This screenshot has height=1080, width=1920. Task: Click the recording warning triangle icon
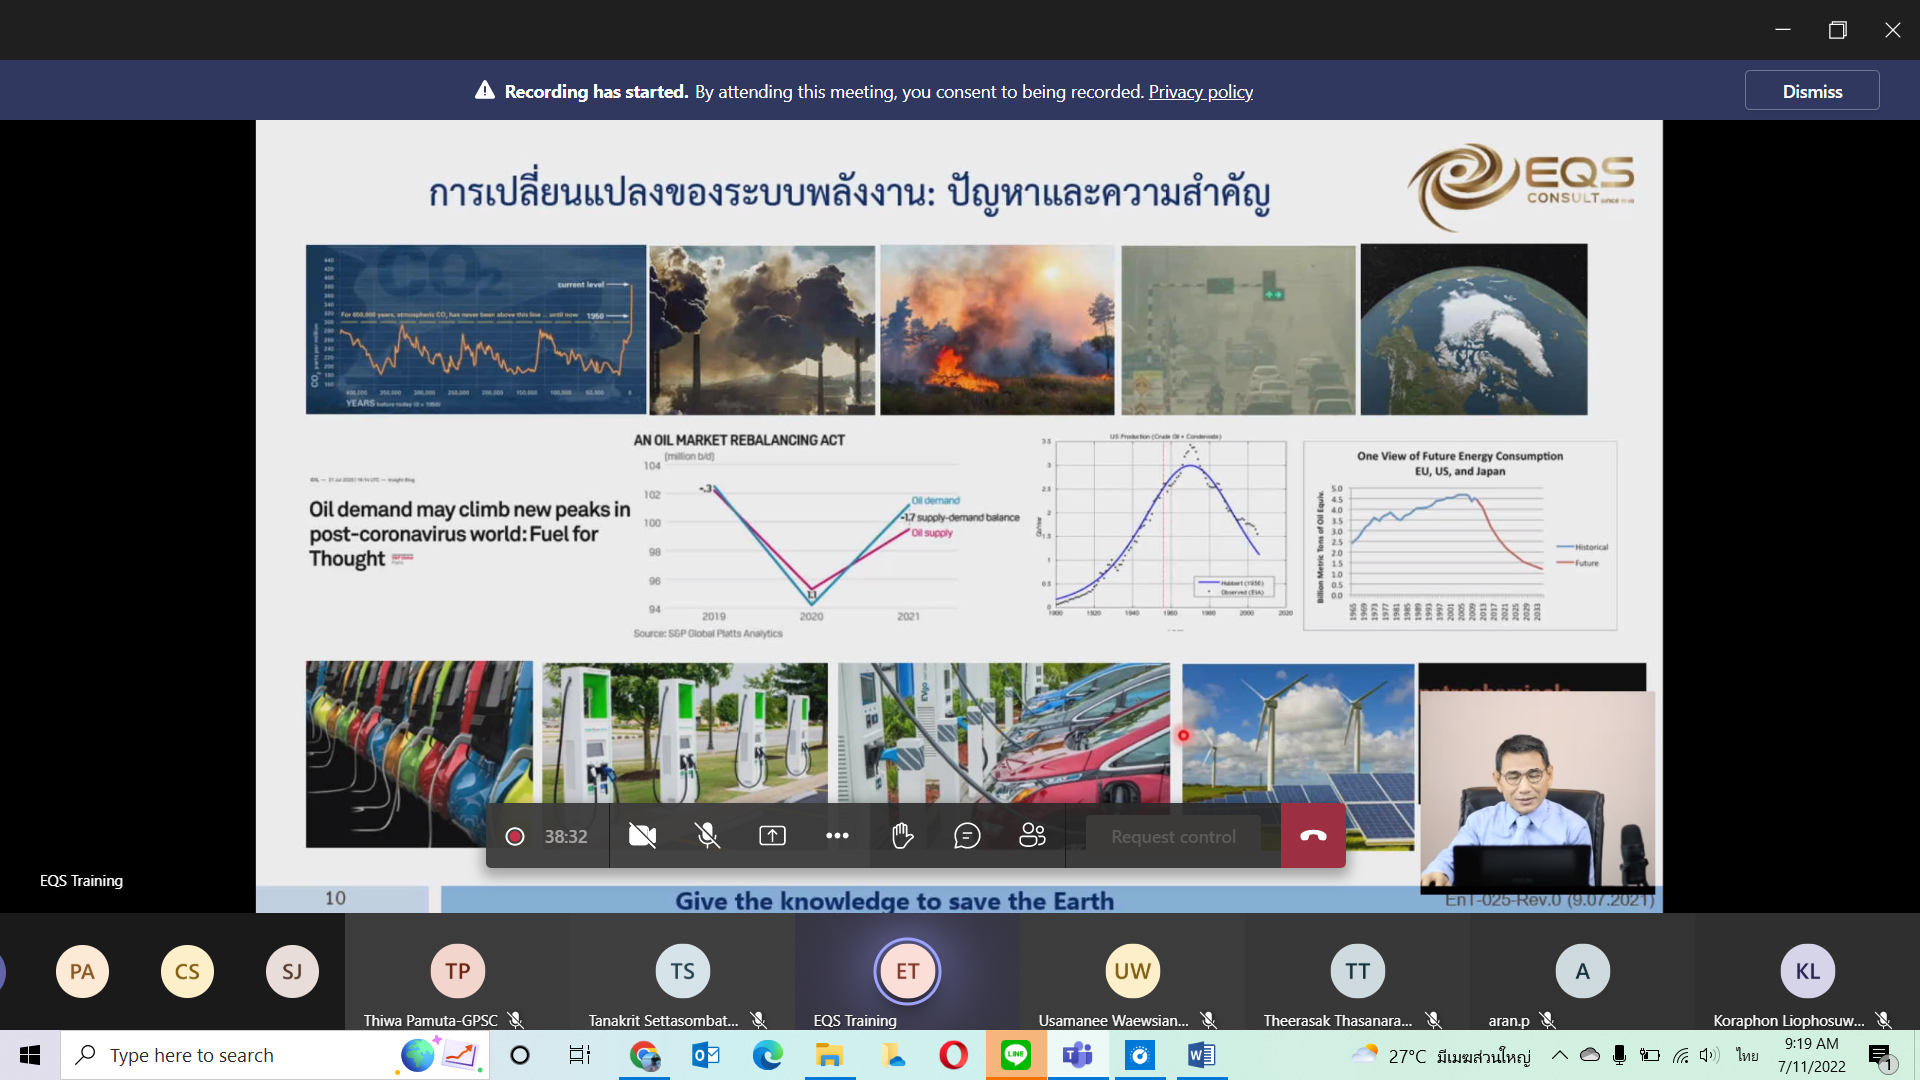[x=485, y=91]
